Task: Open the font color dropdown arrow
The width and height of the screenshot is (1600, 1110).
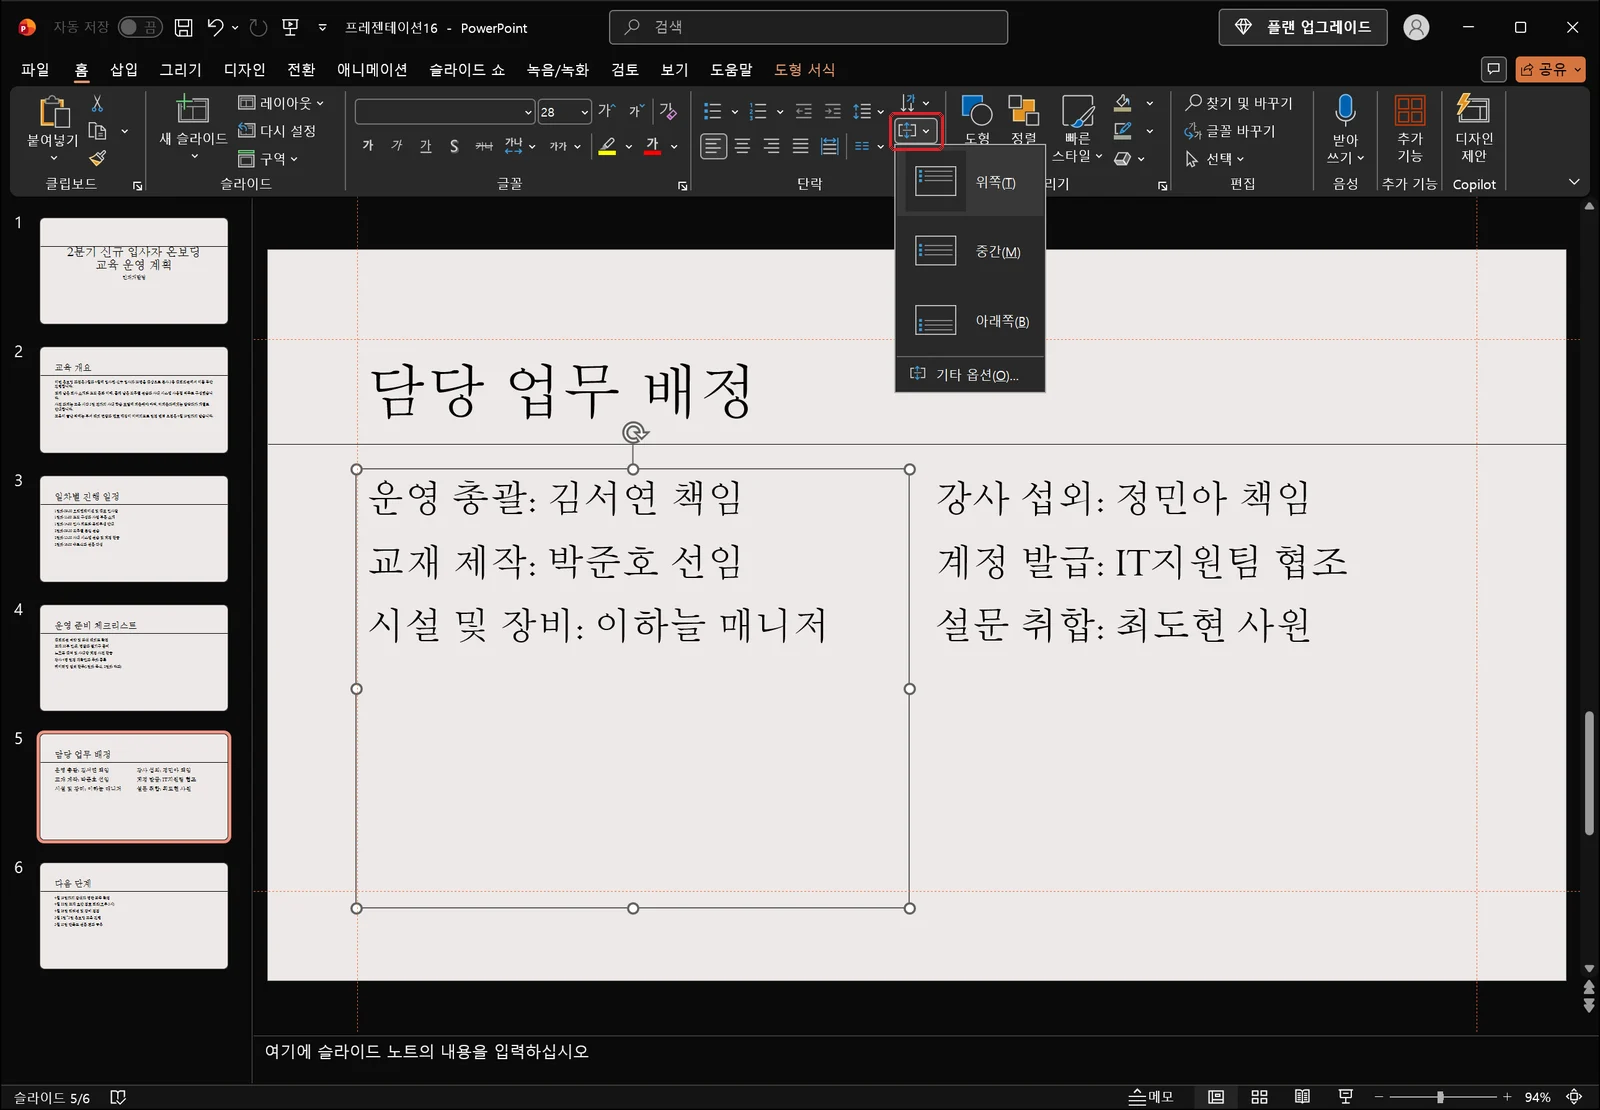Action: coord(675,147)
